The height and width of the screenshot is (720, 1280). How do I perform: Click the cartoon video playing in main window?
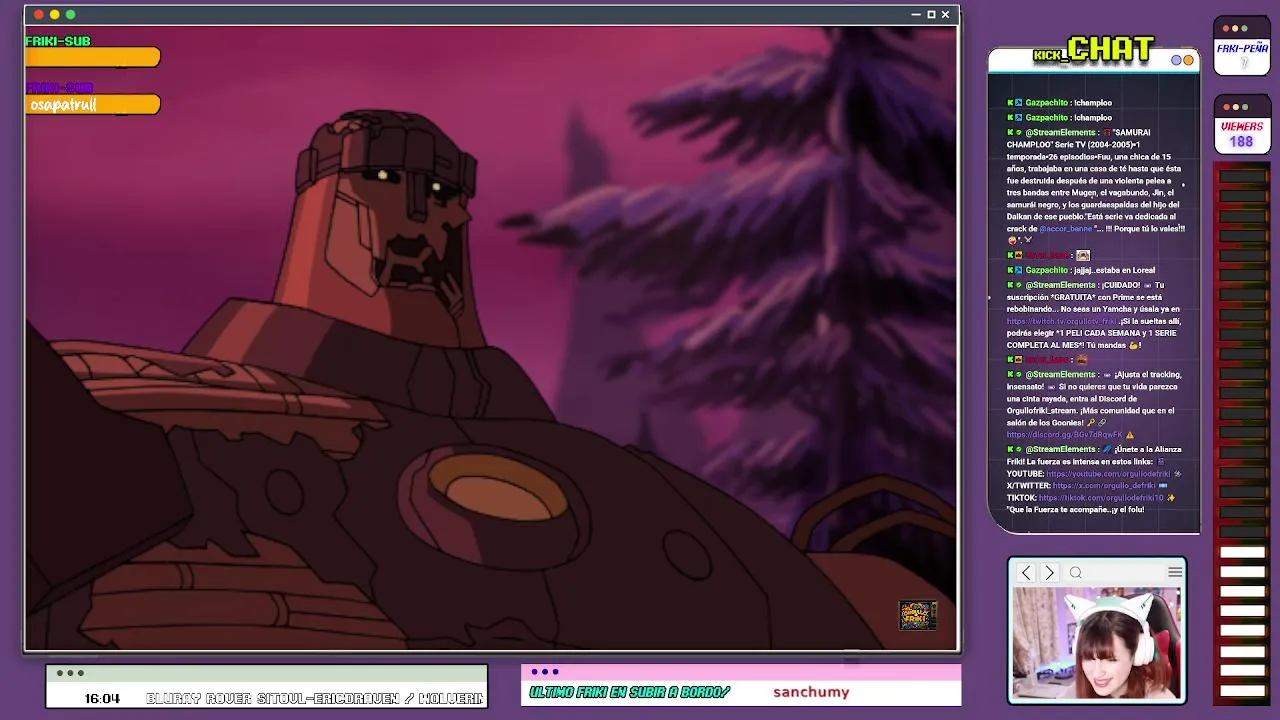[x=491, y=337]
